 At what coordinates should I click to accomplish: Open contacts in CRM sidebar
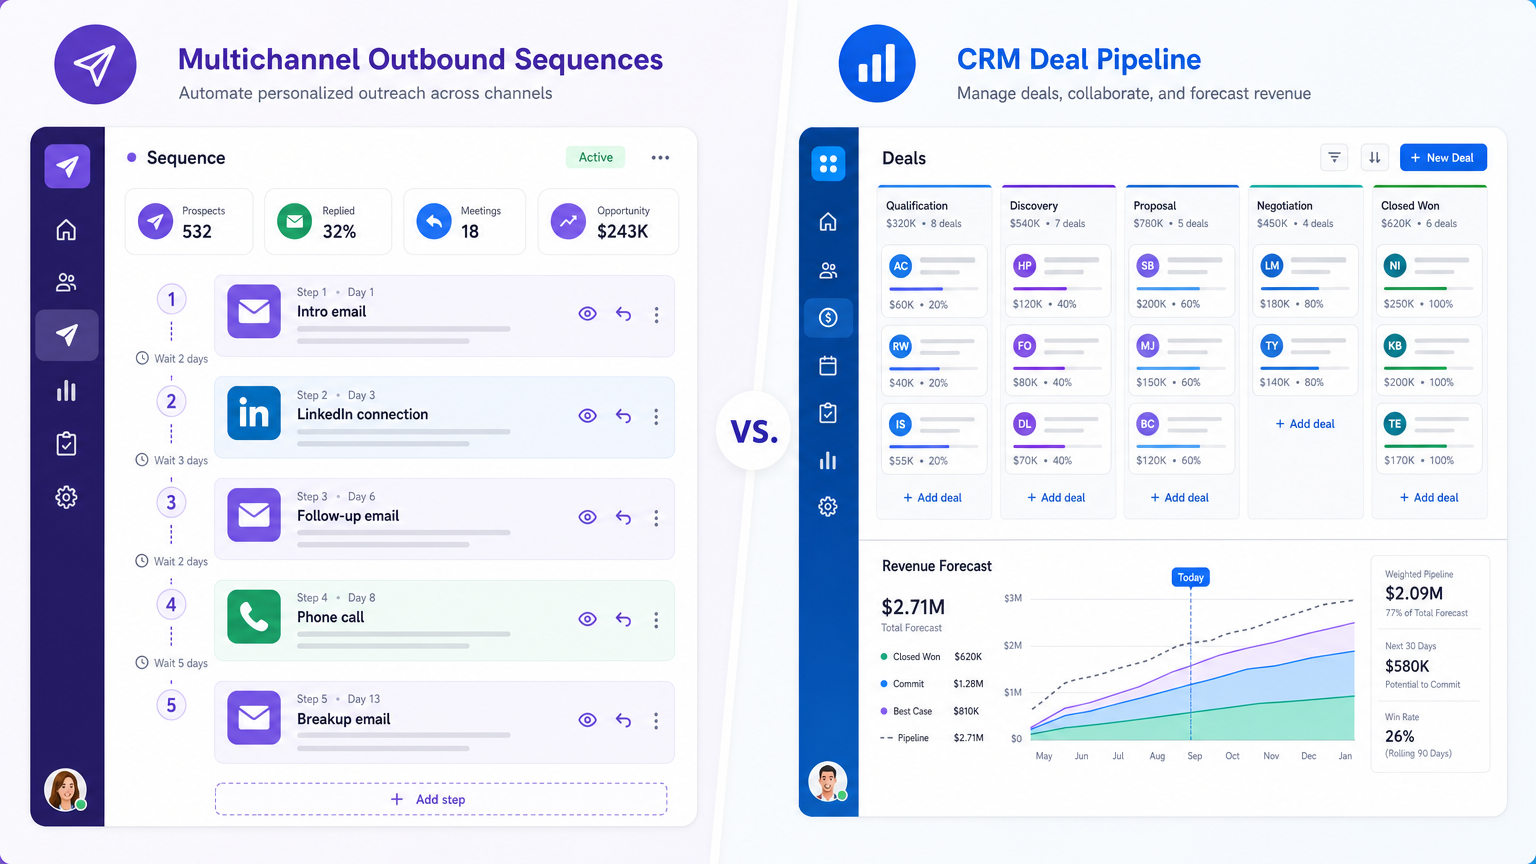(828, 270)
